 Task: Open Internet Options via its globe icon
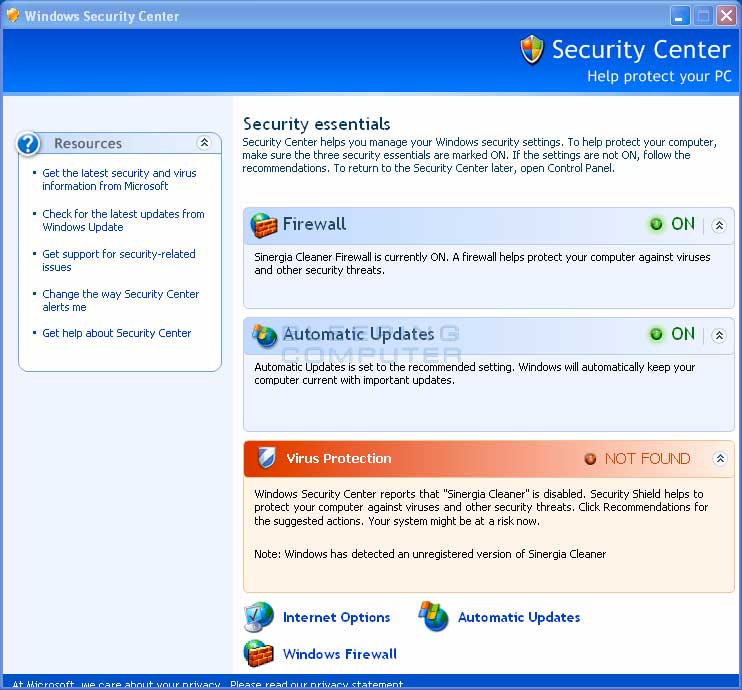[259, 617]
